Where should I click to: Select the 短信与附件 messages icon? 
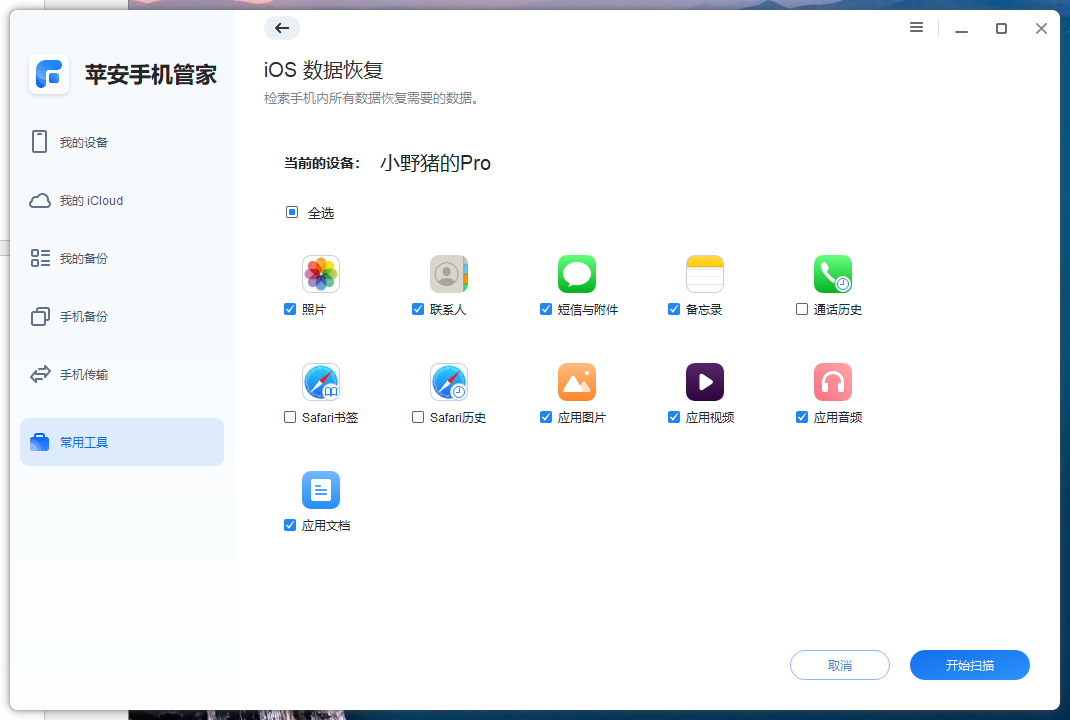[x=577, y=273]
